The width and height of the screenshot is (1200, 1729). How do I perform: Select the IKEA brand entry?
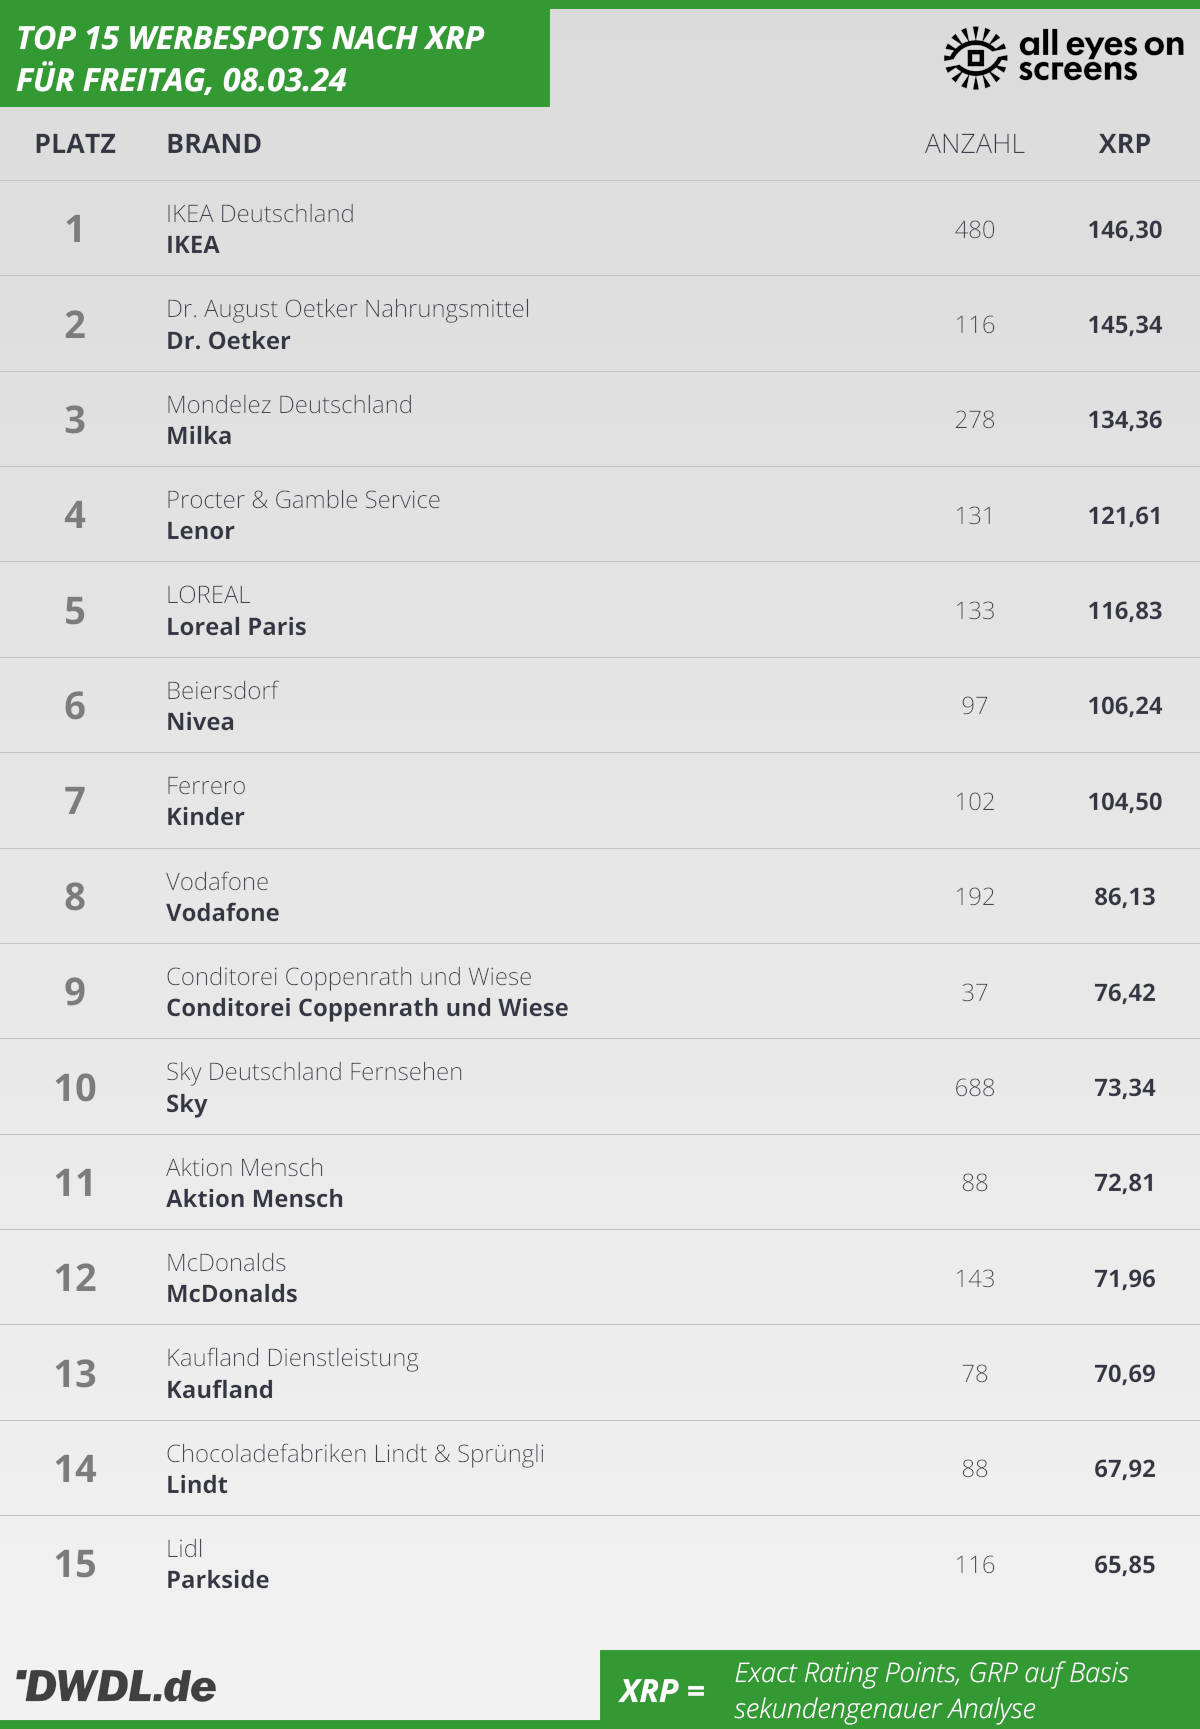pos(193,245)
